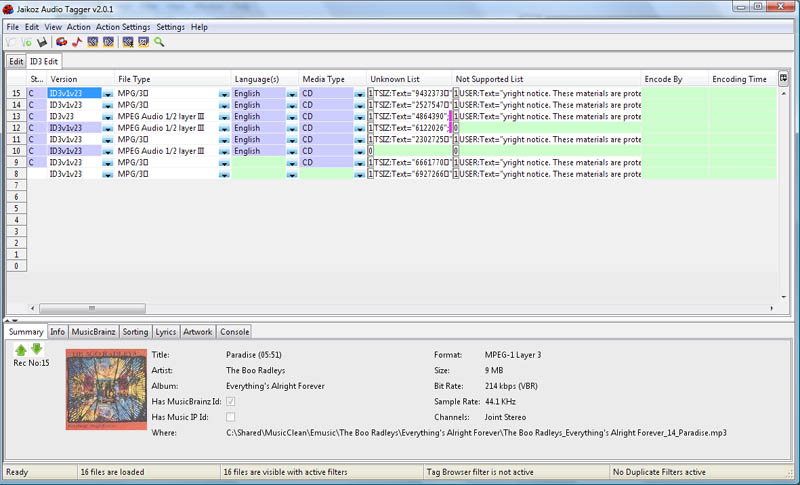Switch to the Artwork tab

197,331
